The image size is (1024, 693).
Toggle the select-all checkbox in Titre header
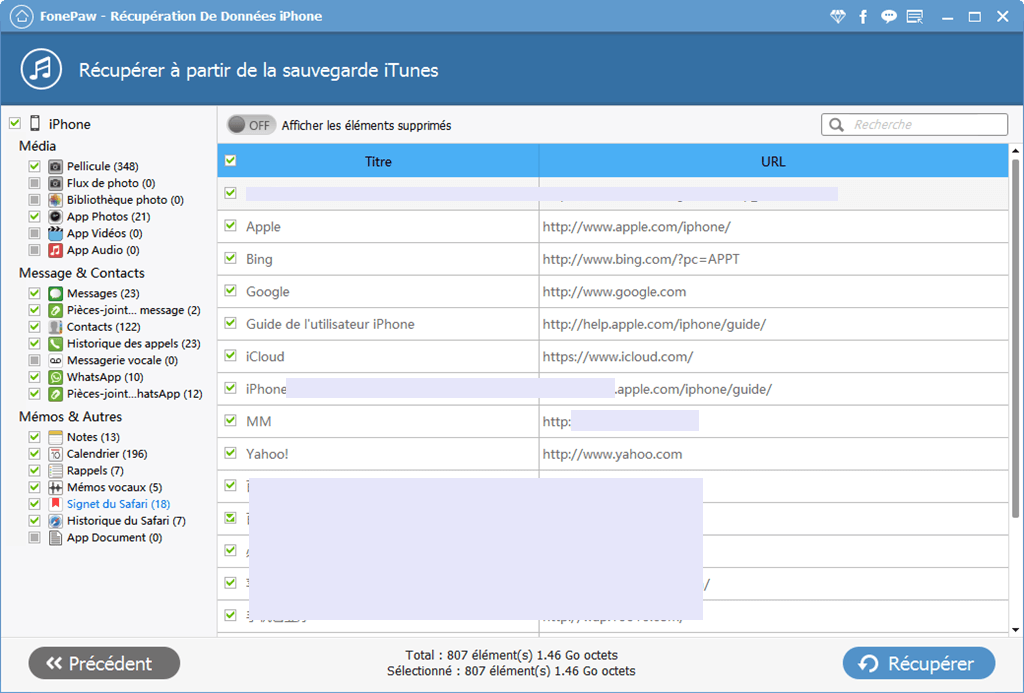point(231,160)
